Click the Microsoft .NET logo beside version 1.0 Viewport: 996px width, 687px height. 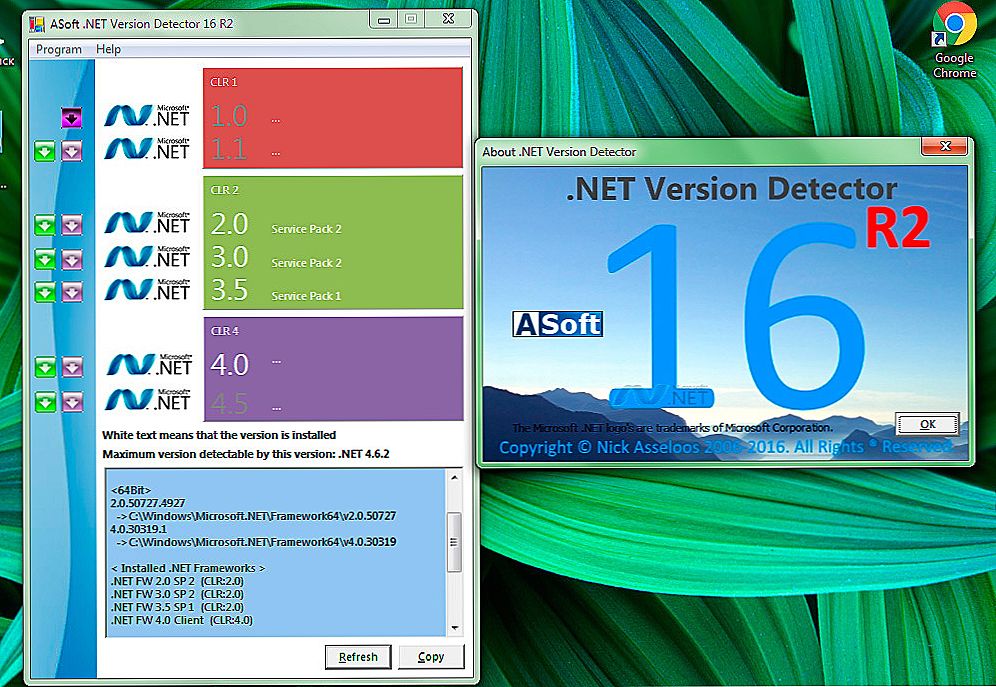point(147,116)
